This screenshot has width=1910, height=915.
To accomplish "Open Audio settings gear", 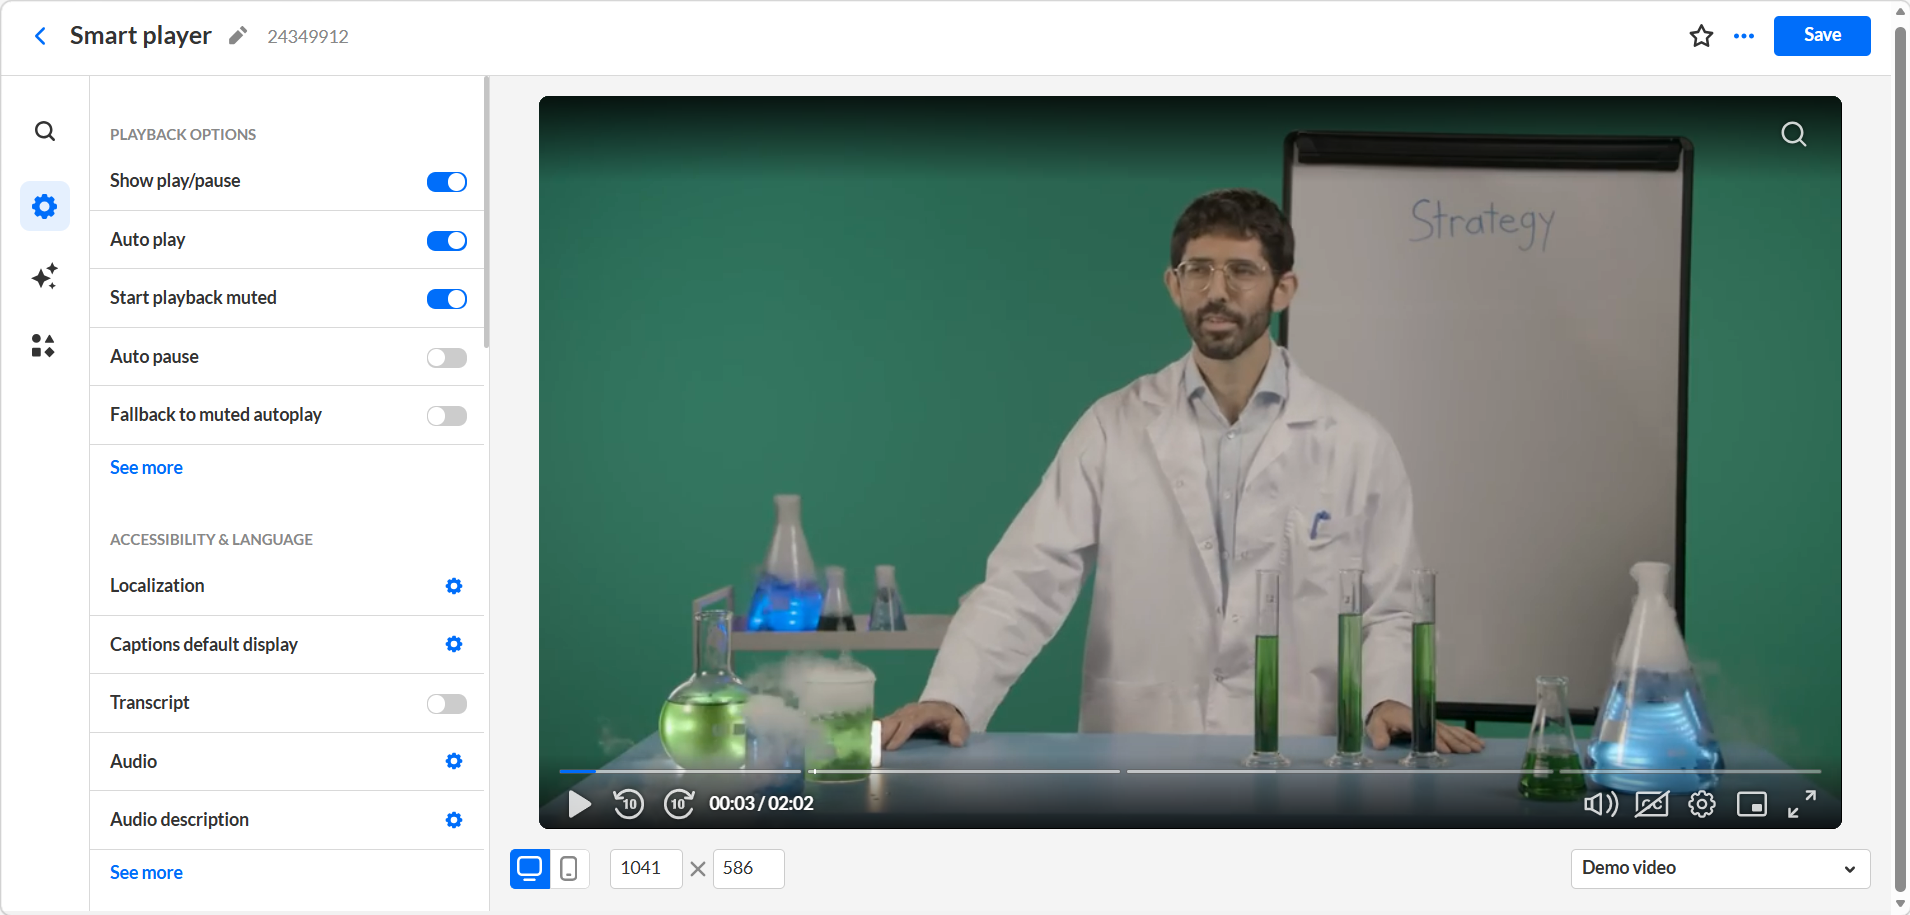I will coord(454,761).
